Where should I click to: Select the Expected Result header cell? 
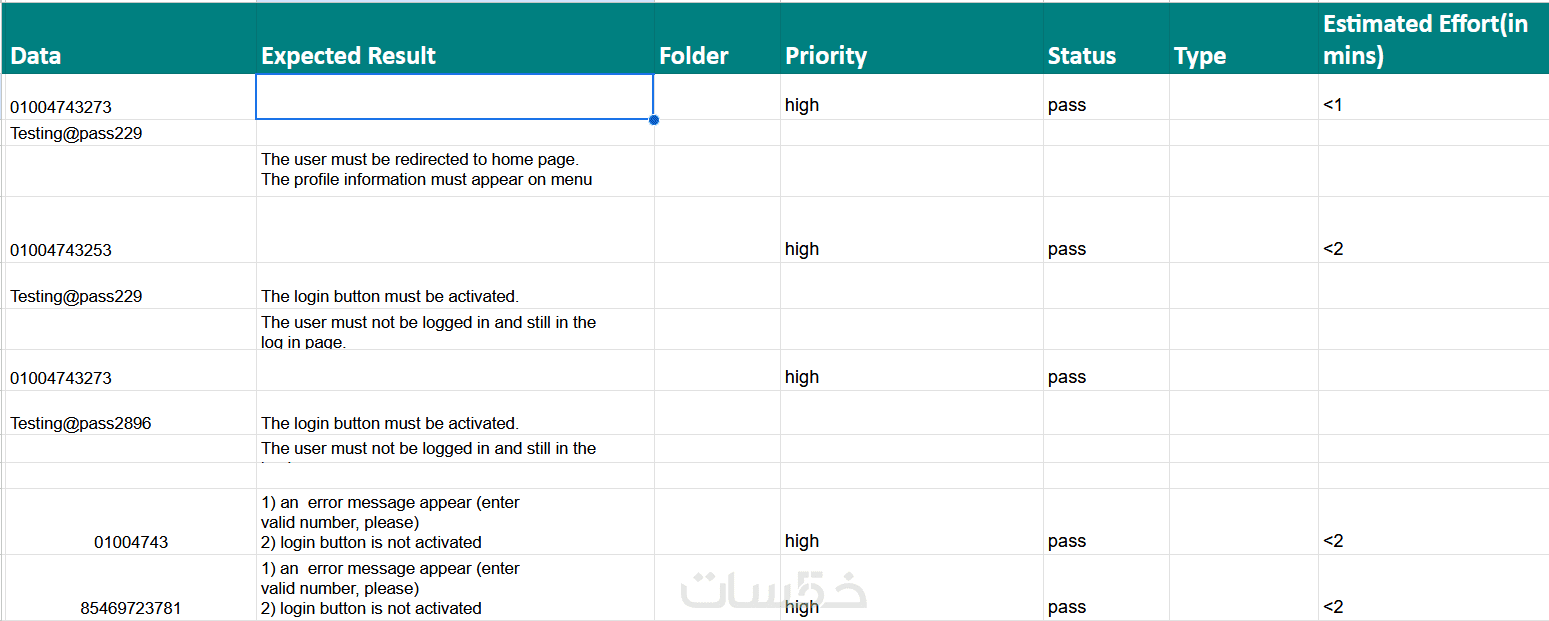click(x=348, y=56)
